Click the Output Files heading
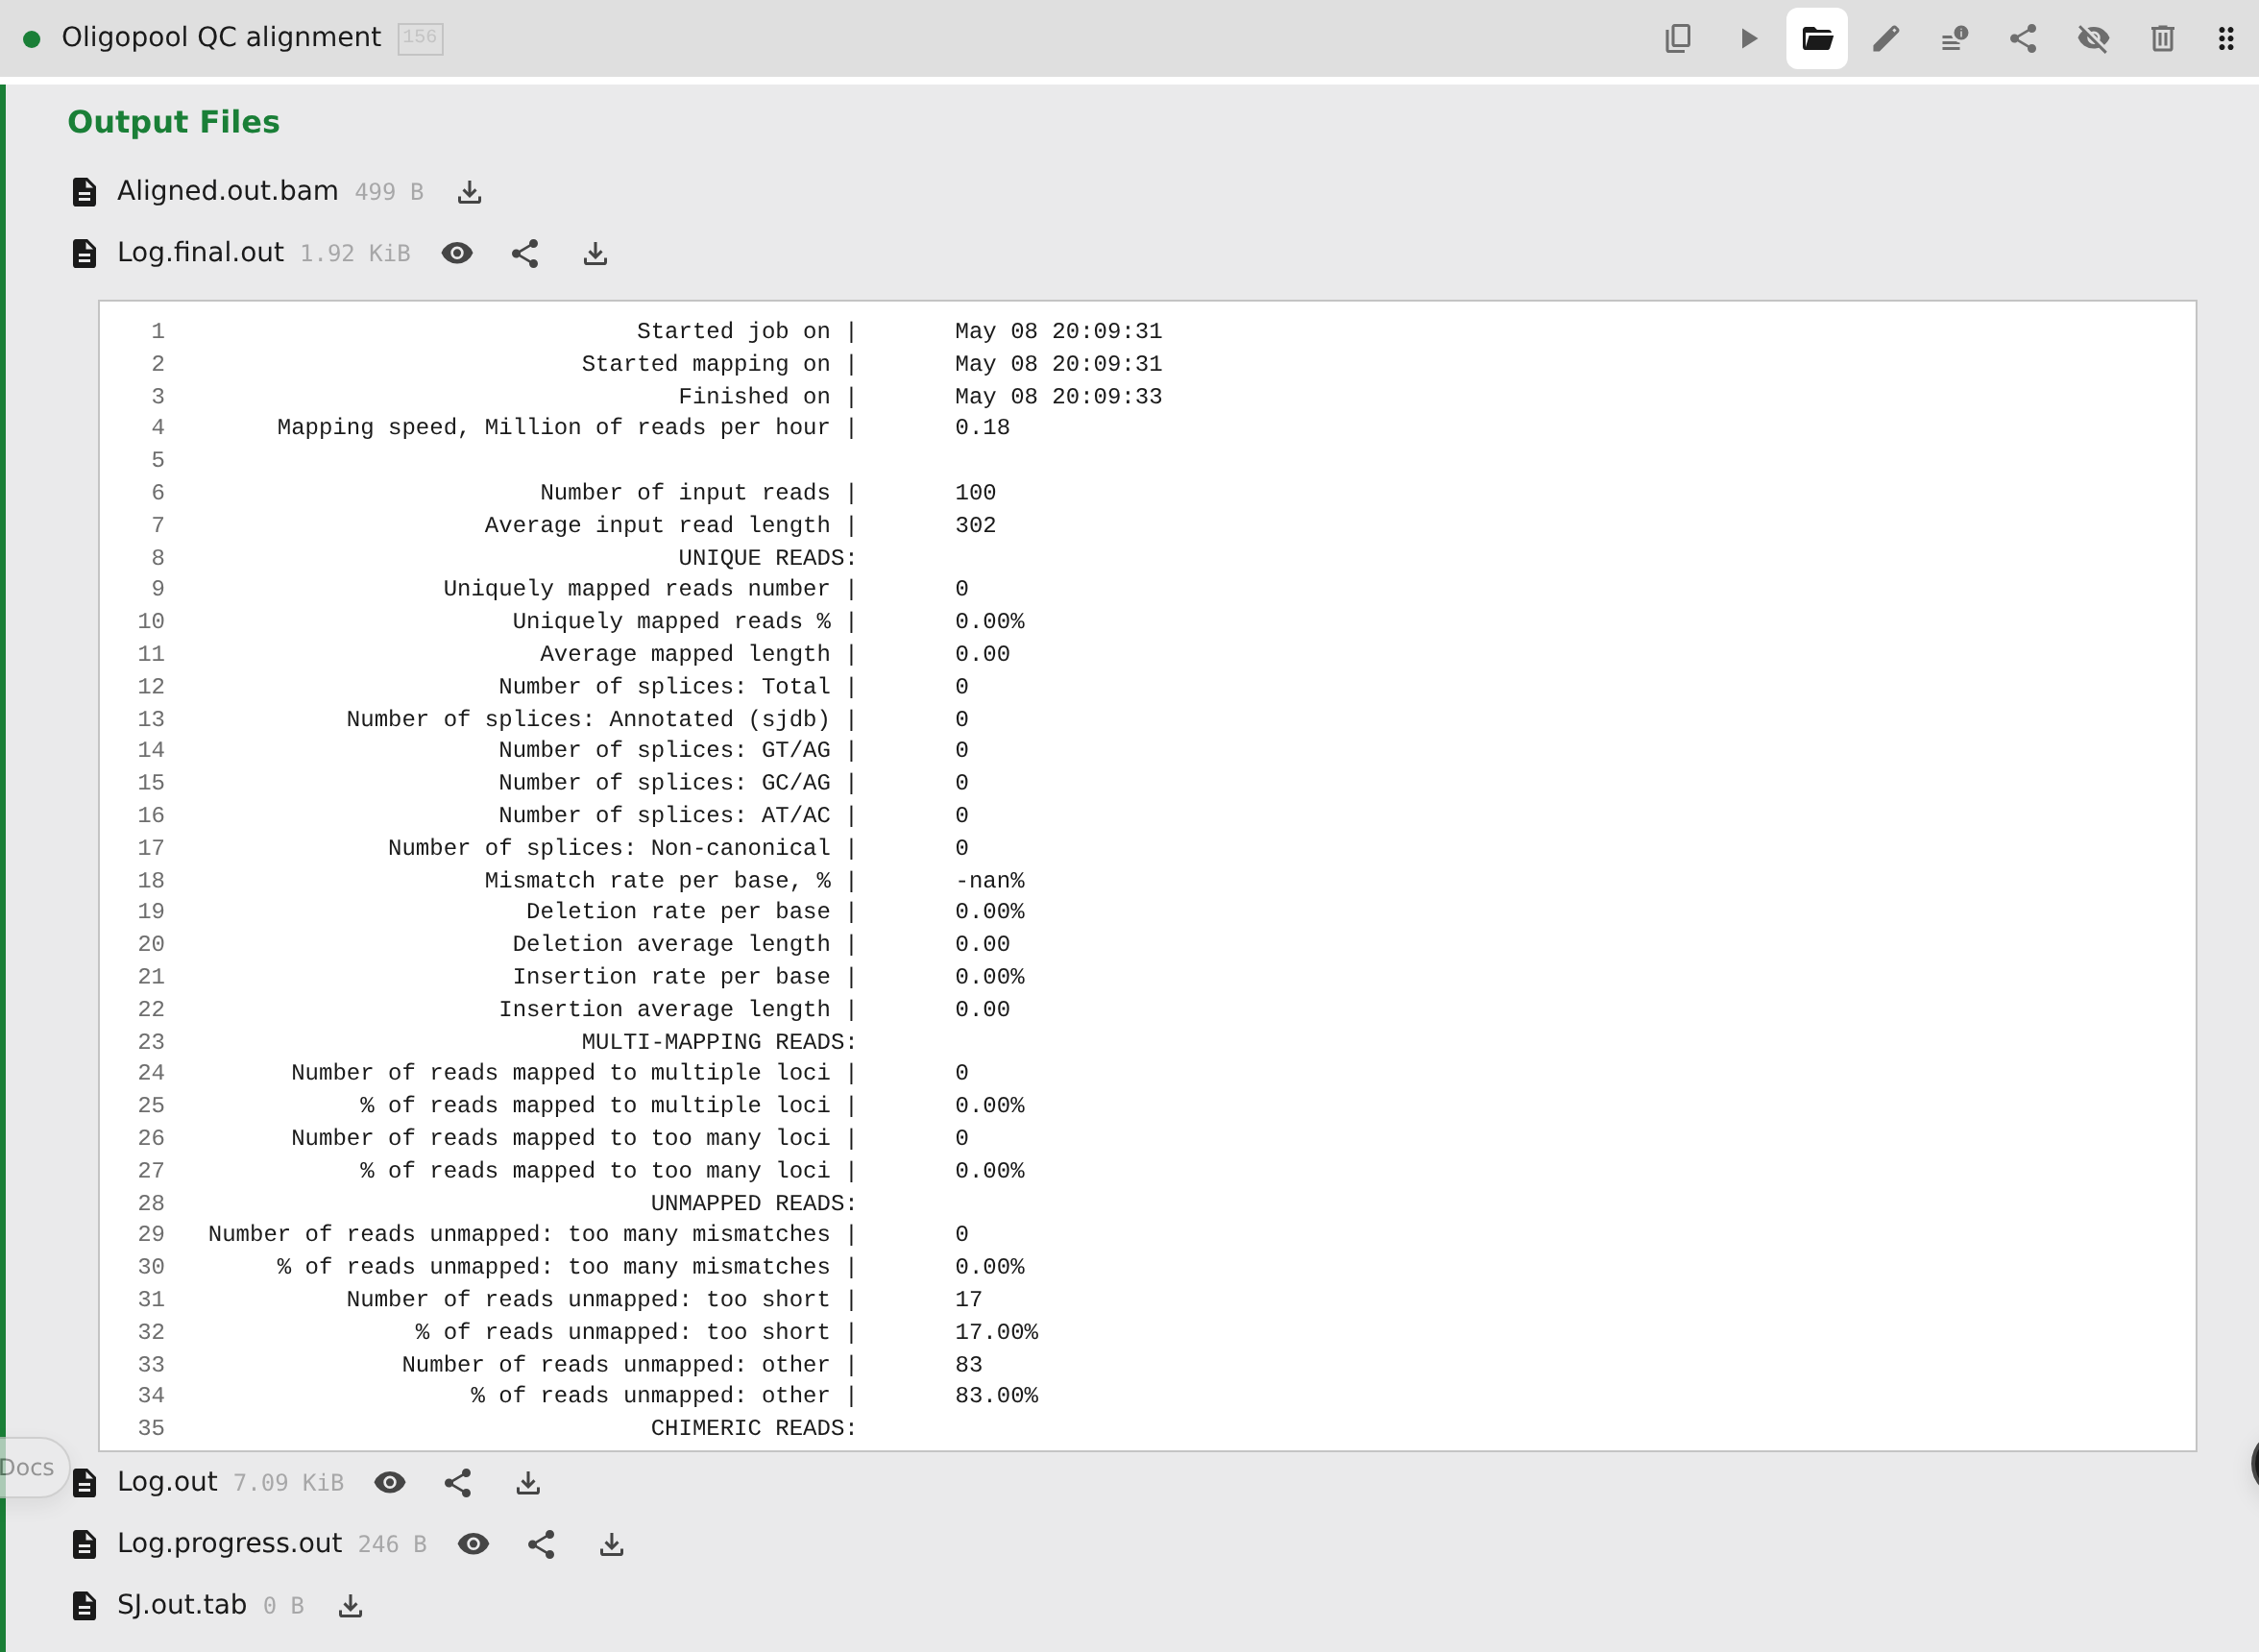 click(x=173, y=122)
